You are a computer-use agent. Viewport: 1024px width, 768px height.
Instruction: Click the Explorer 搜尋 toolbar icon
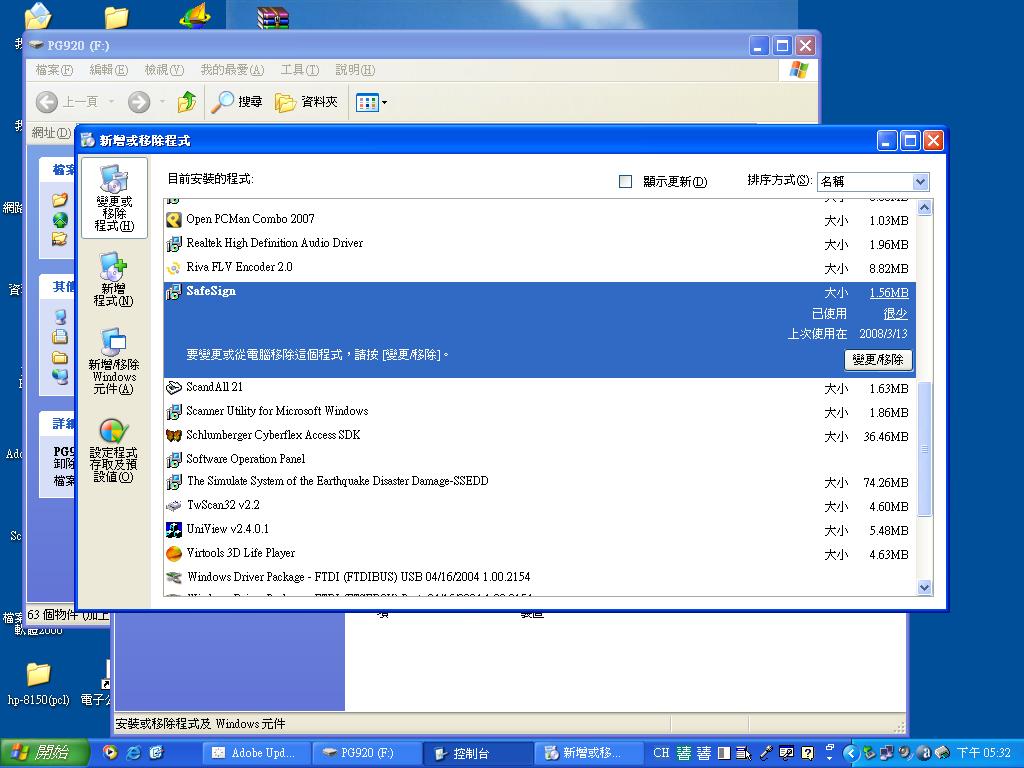click(x=237, y=102)
